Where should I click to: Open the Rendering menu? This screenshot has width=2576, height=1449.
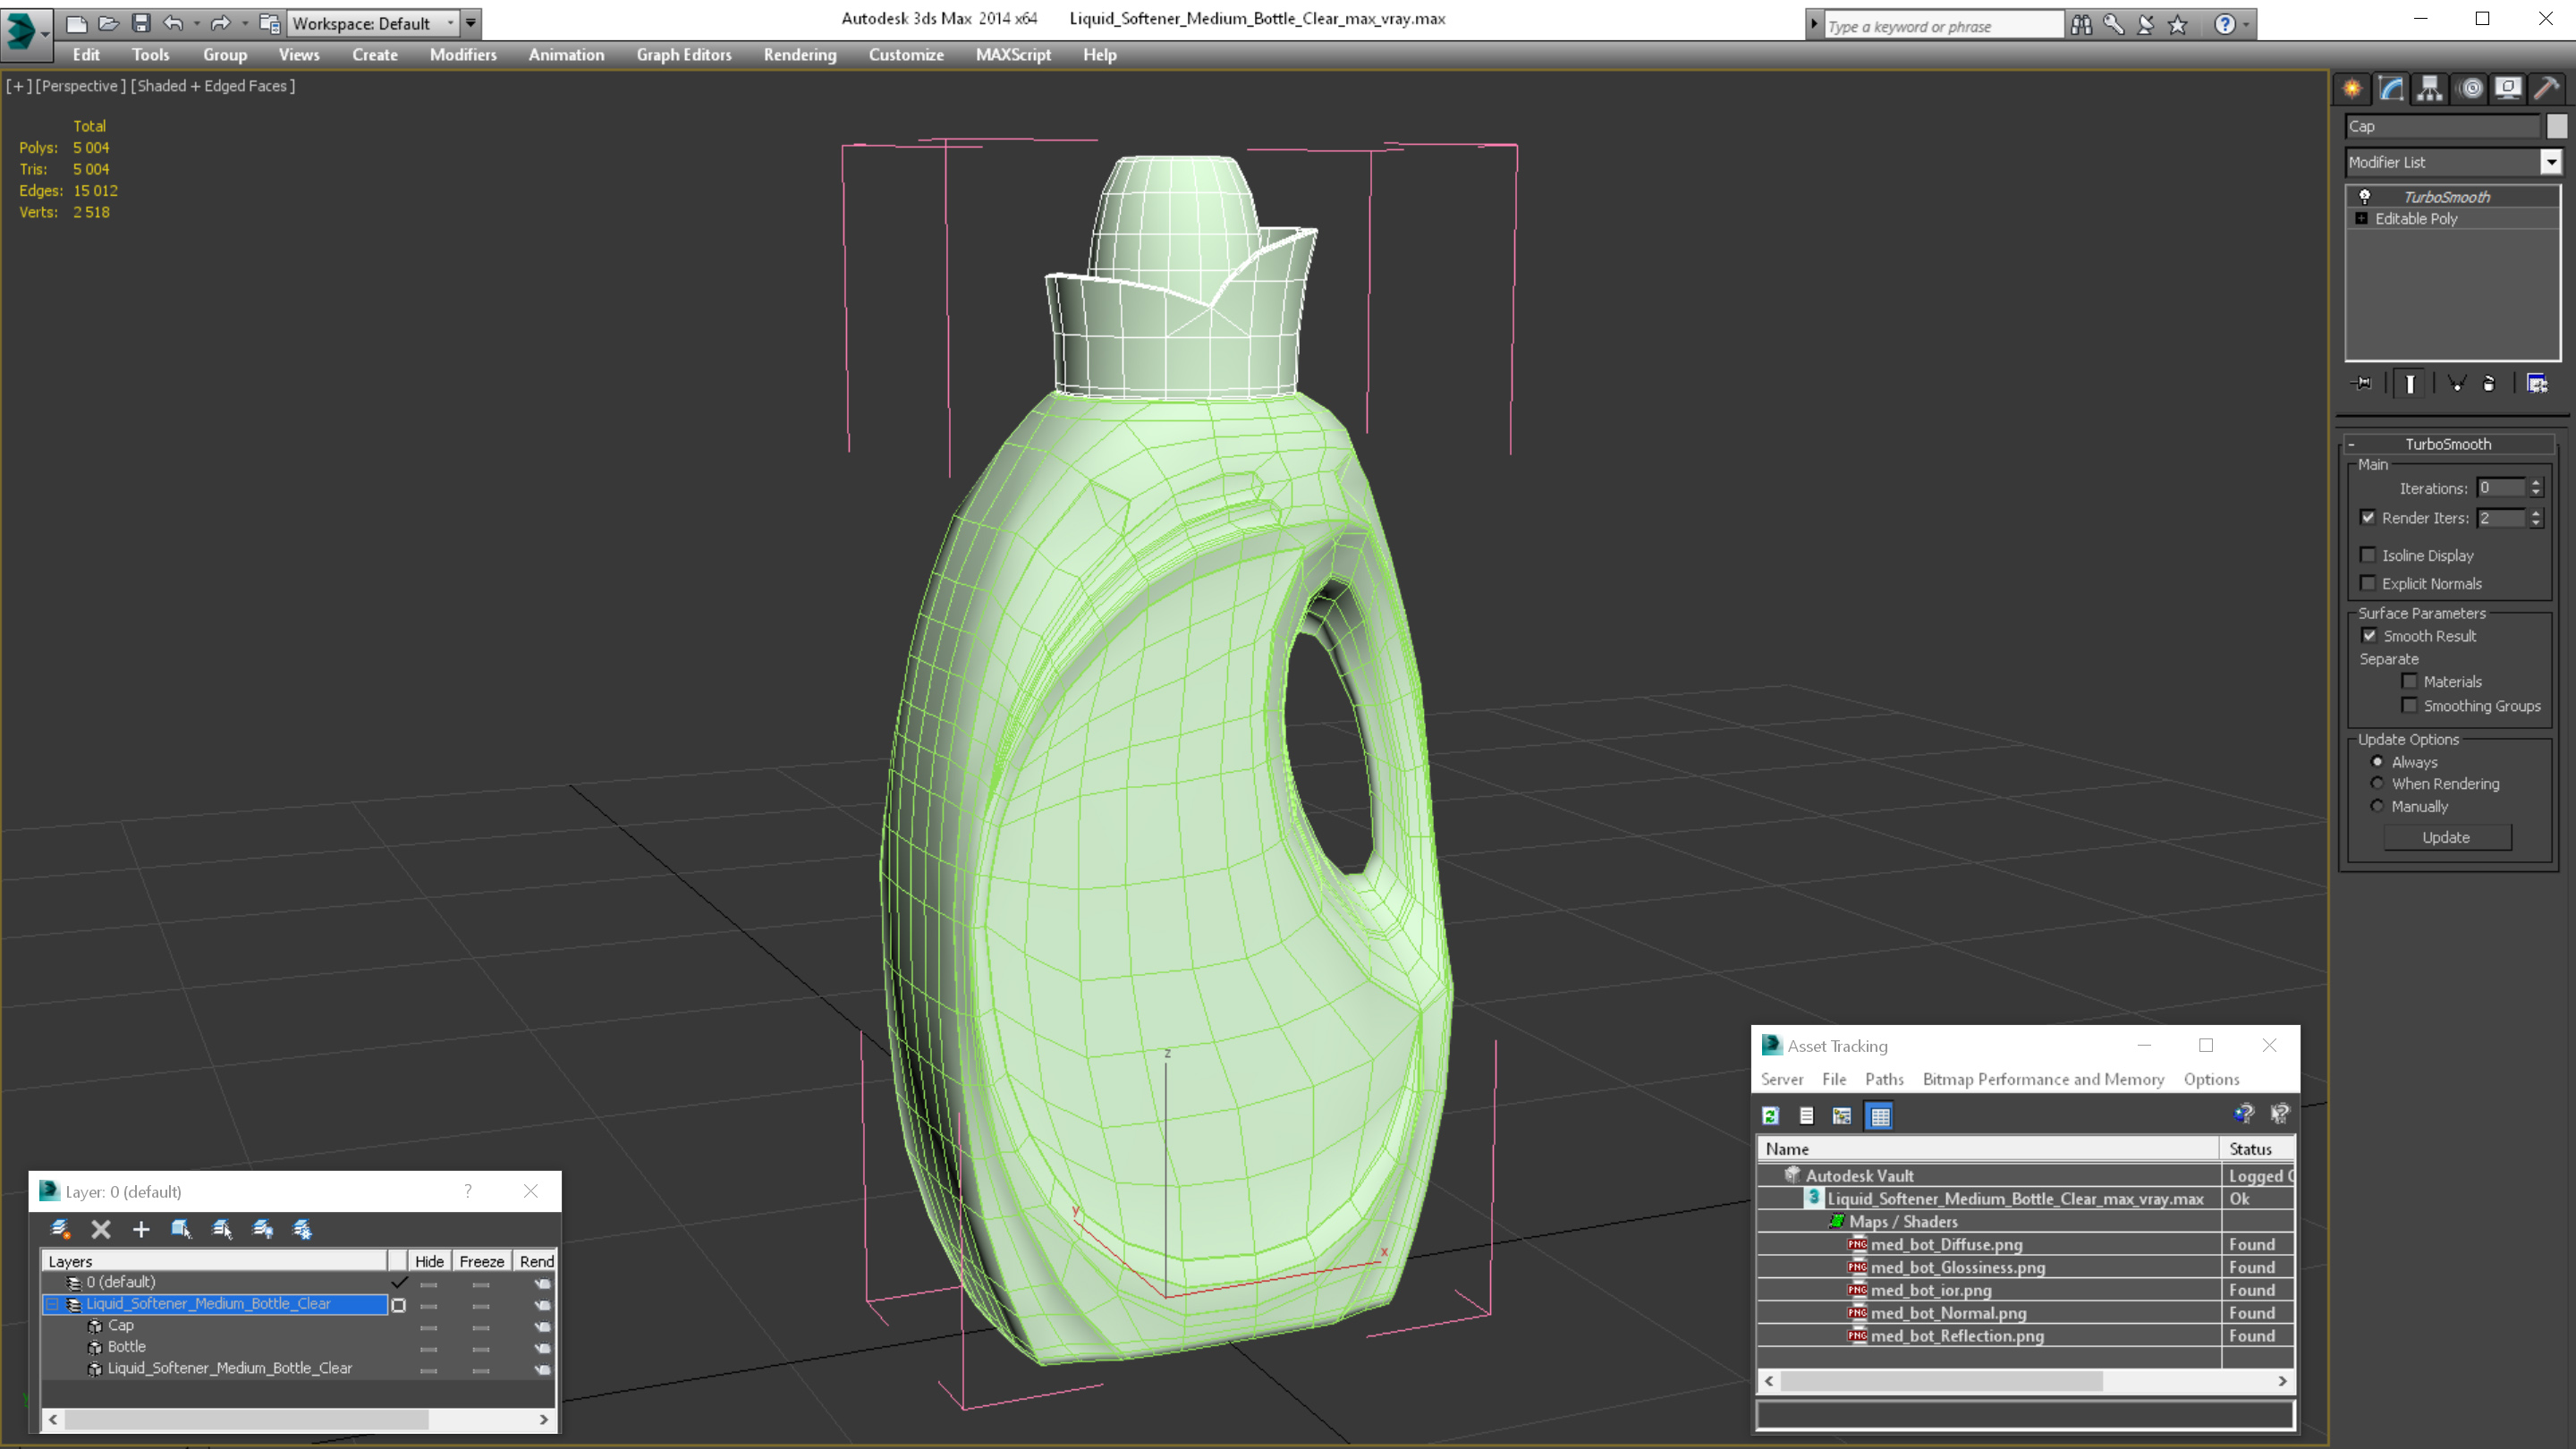800,55
